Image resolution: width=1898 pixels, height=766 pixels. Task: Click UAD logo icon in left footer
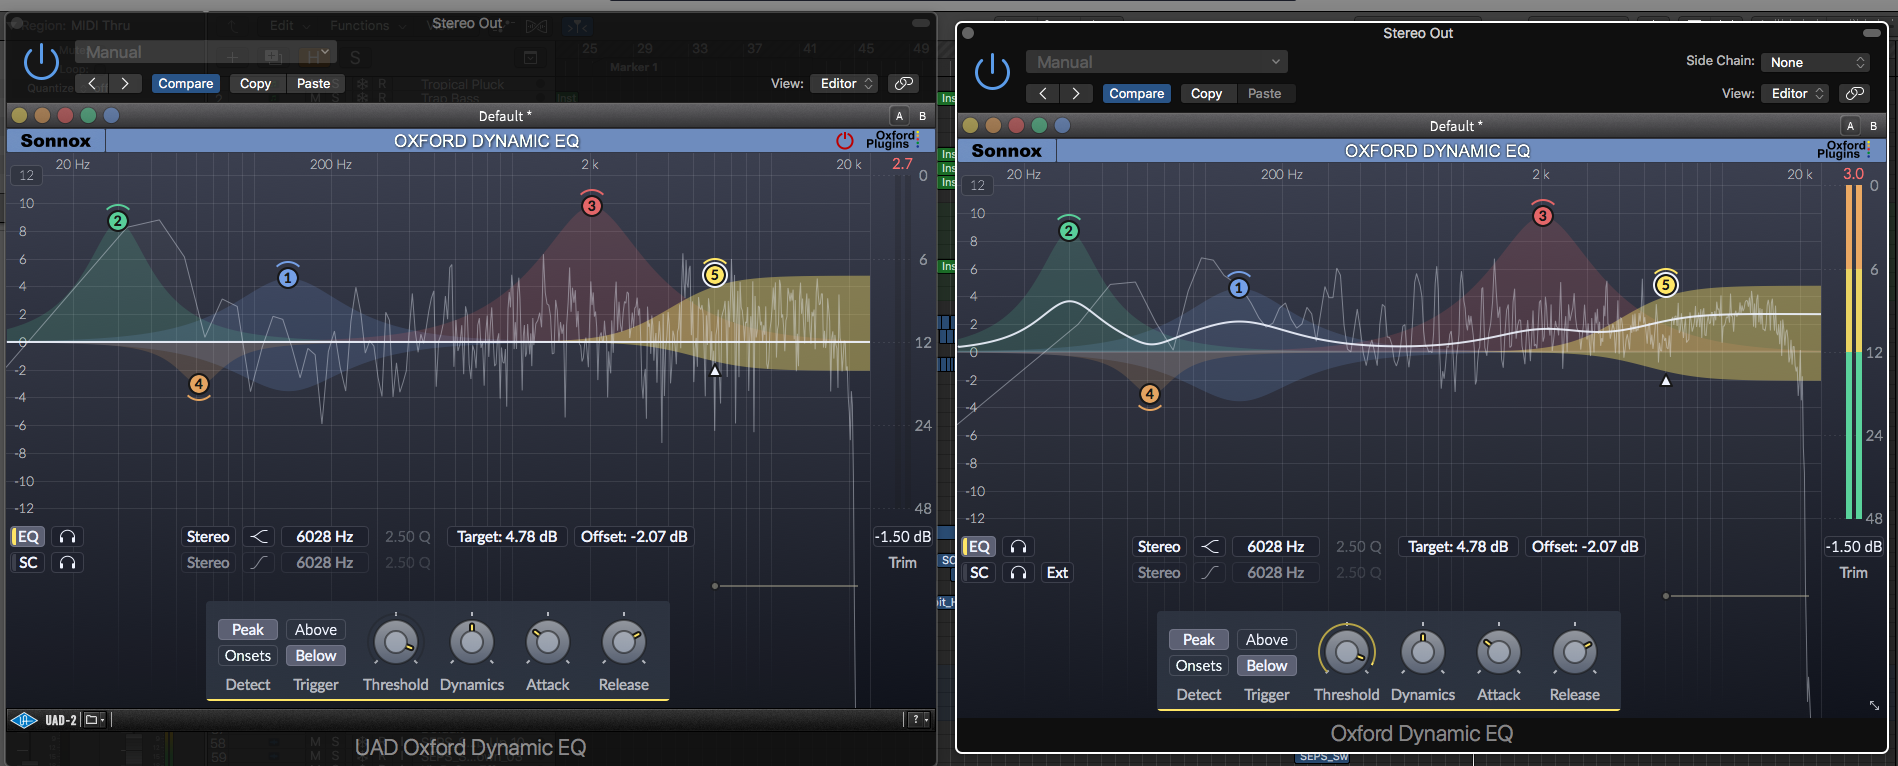(x=24, y=720)
